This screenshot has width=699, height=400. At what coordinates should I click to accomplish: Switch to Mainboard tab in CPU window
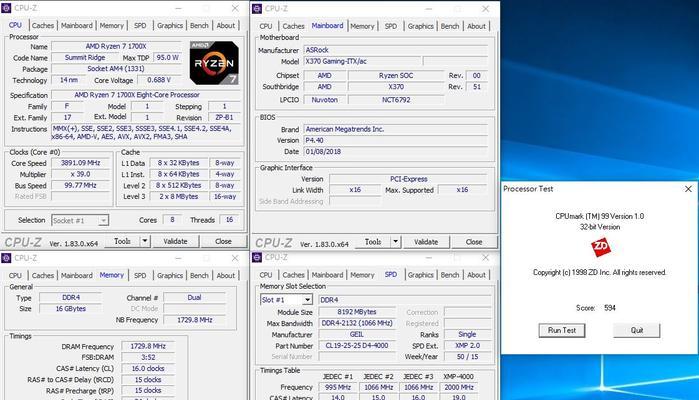click(x=77, y=25)
